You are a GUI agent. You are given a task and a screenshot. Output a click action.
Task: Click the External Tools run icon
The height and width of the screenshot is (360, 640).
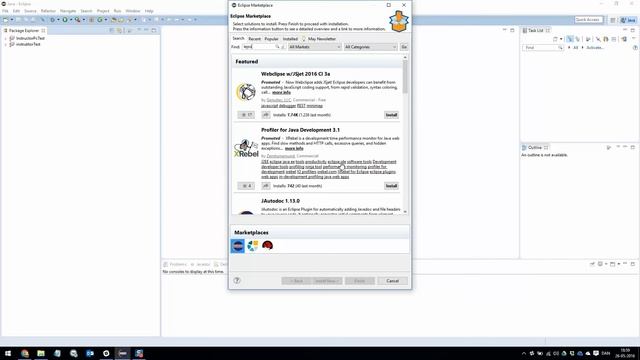point(78,20)
